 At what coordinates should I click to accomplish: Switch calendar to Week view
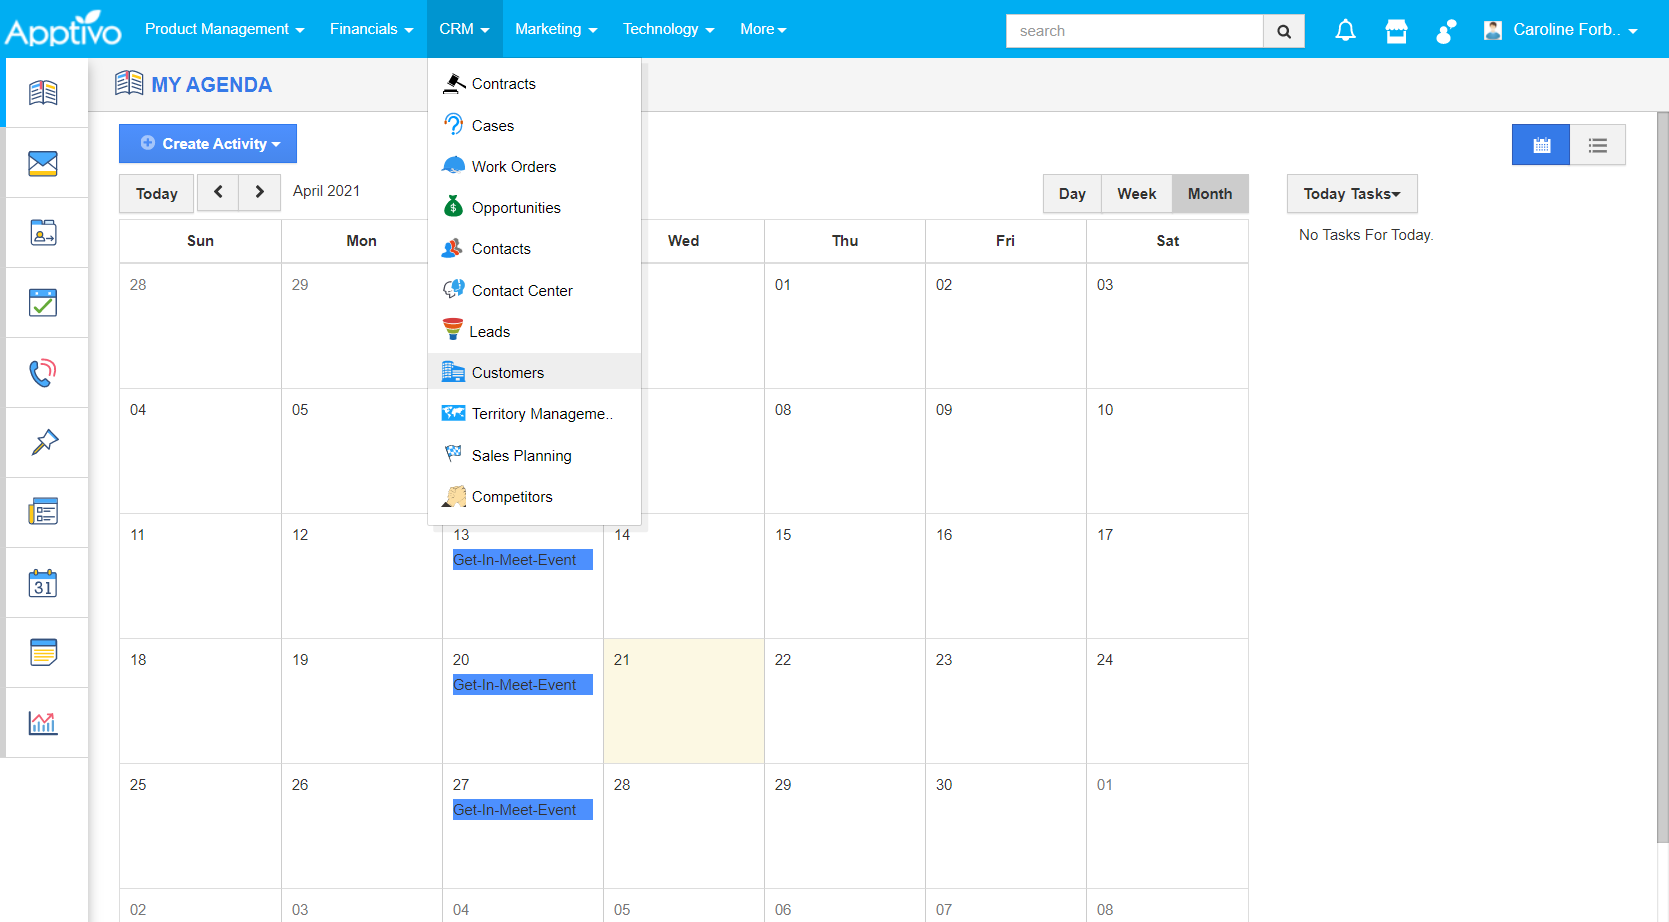[1136, 194]
